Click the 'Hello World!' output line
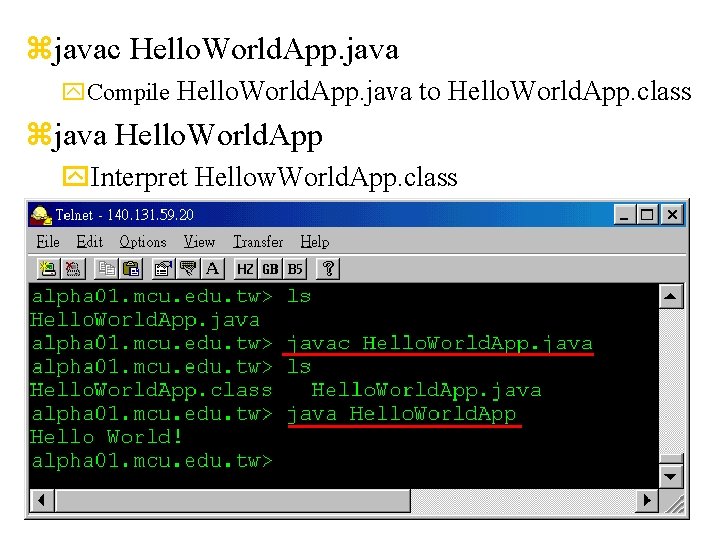The image size is (720, 540). click(x=106, y=437)
